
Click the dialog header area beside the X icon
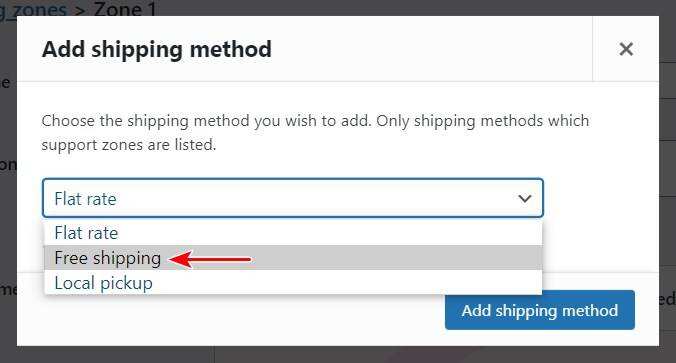(431, 49)
